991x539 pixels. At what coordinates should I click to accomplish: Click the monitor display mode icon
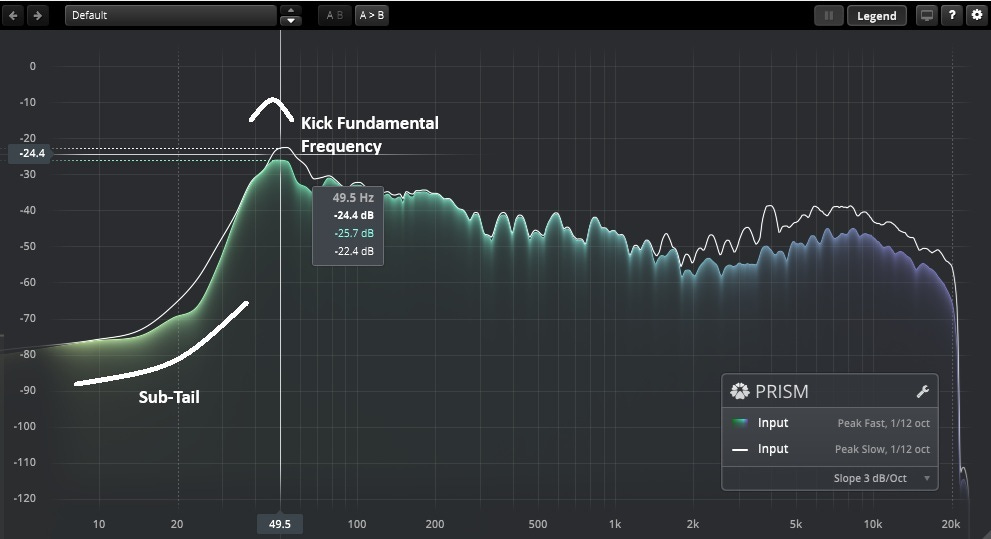pyautogui.click(x=927, y=16)
